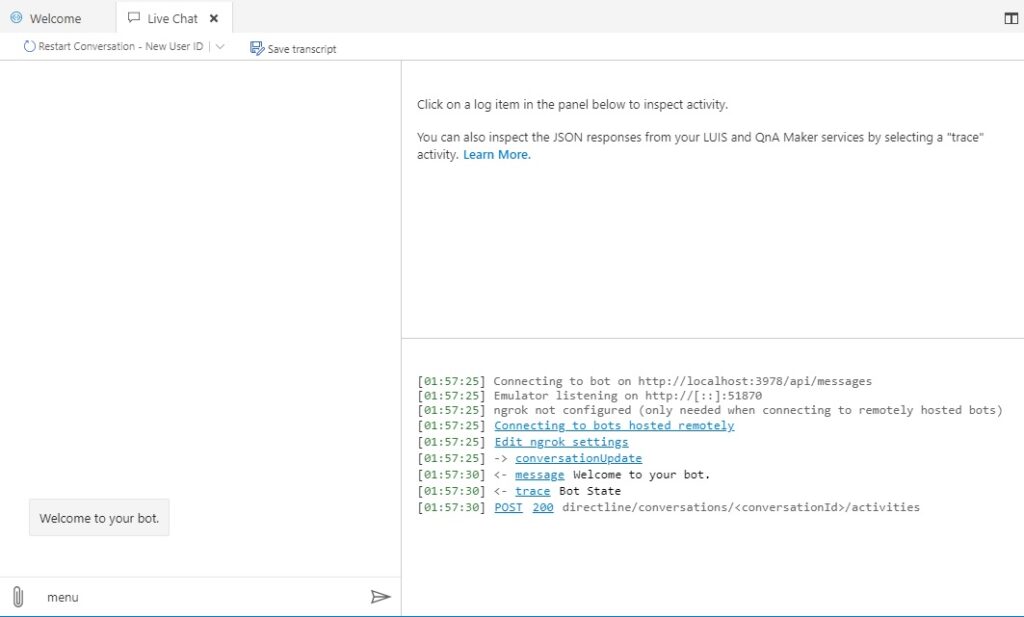1024x617 pixels.
Task: Close the Live Chat tab
Action: (x=214, y=18)
